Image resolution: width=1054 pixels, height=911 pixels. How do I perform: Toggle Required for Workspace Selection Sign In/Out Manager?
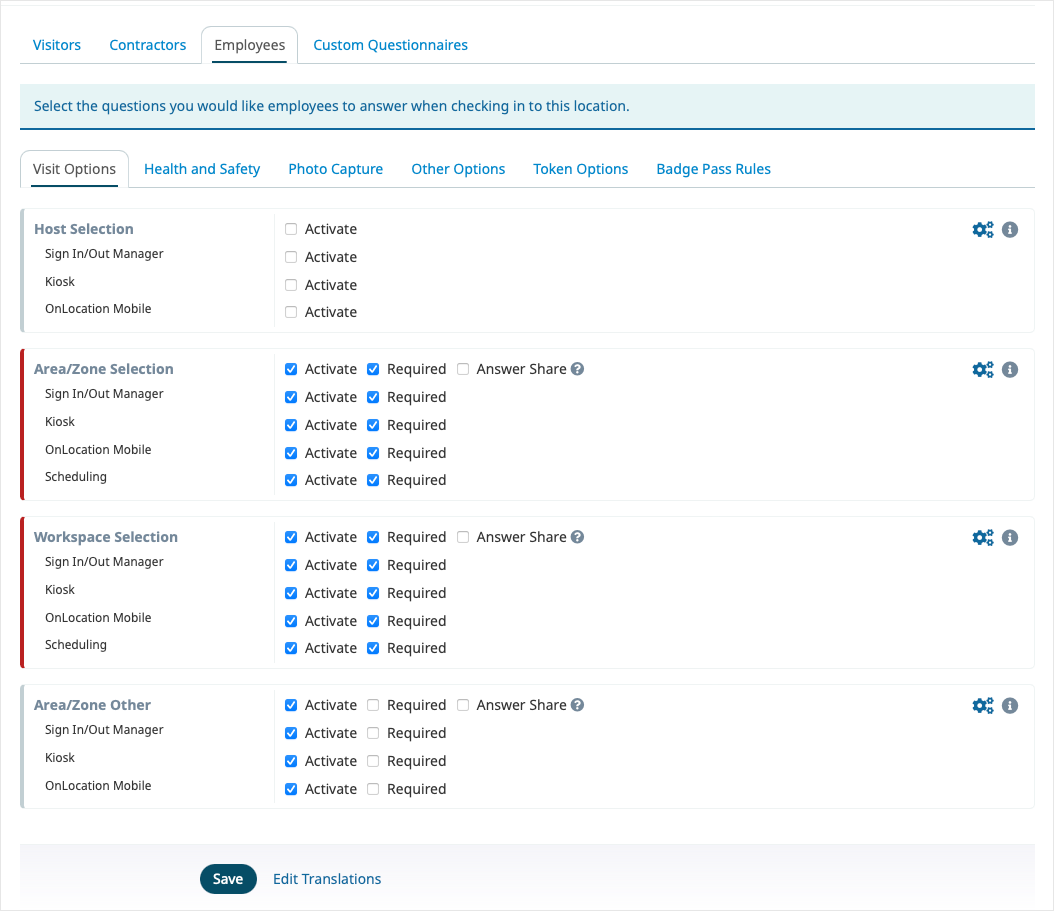coord(373,565)
